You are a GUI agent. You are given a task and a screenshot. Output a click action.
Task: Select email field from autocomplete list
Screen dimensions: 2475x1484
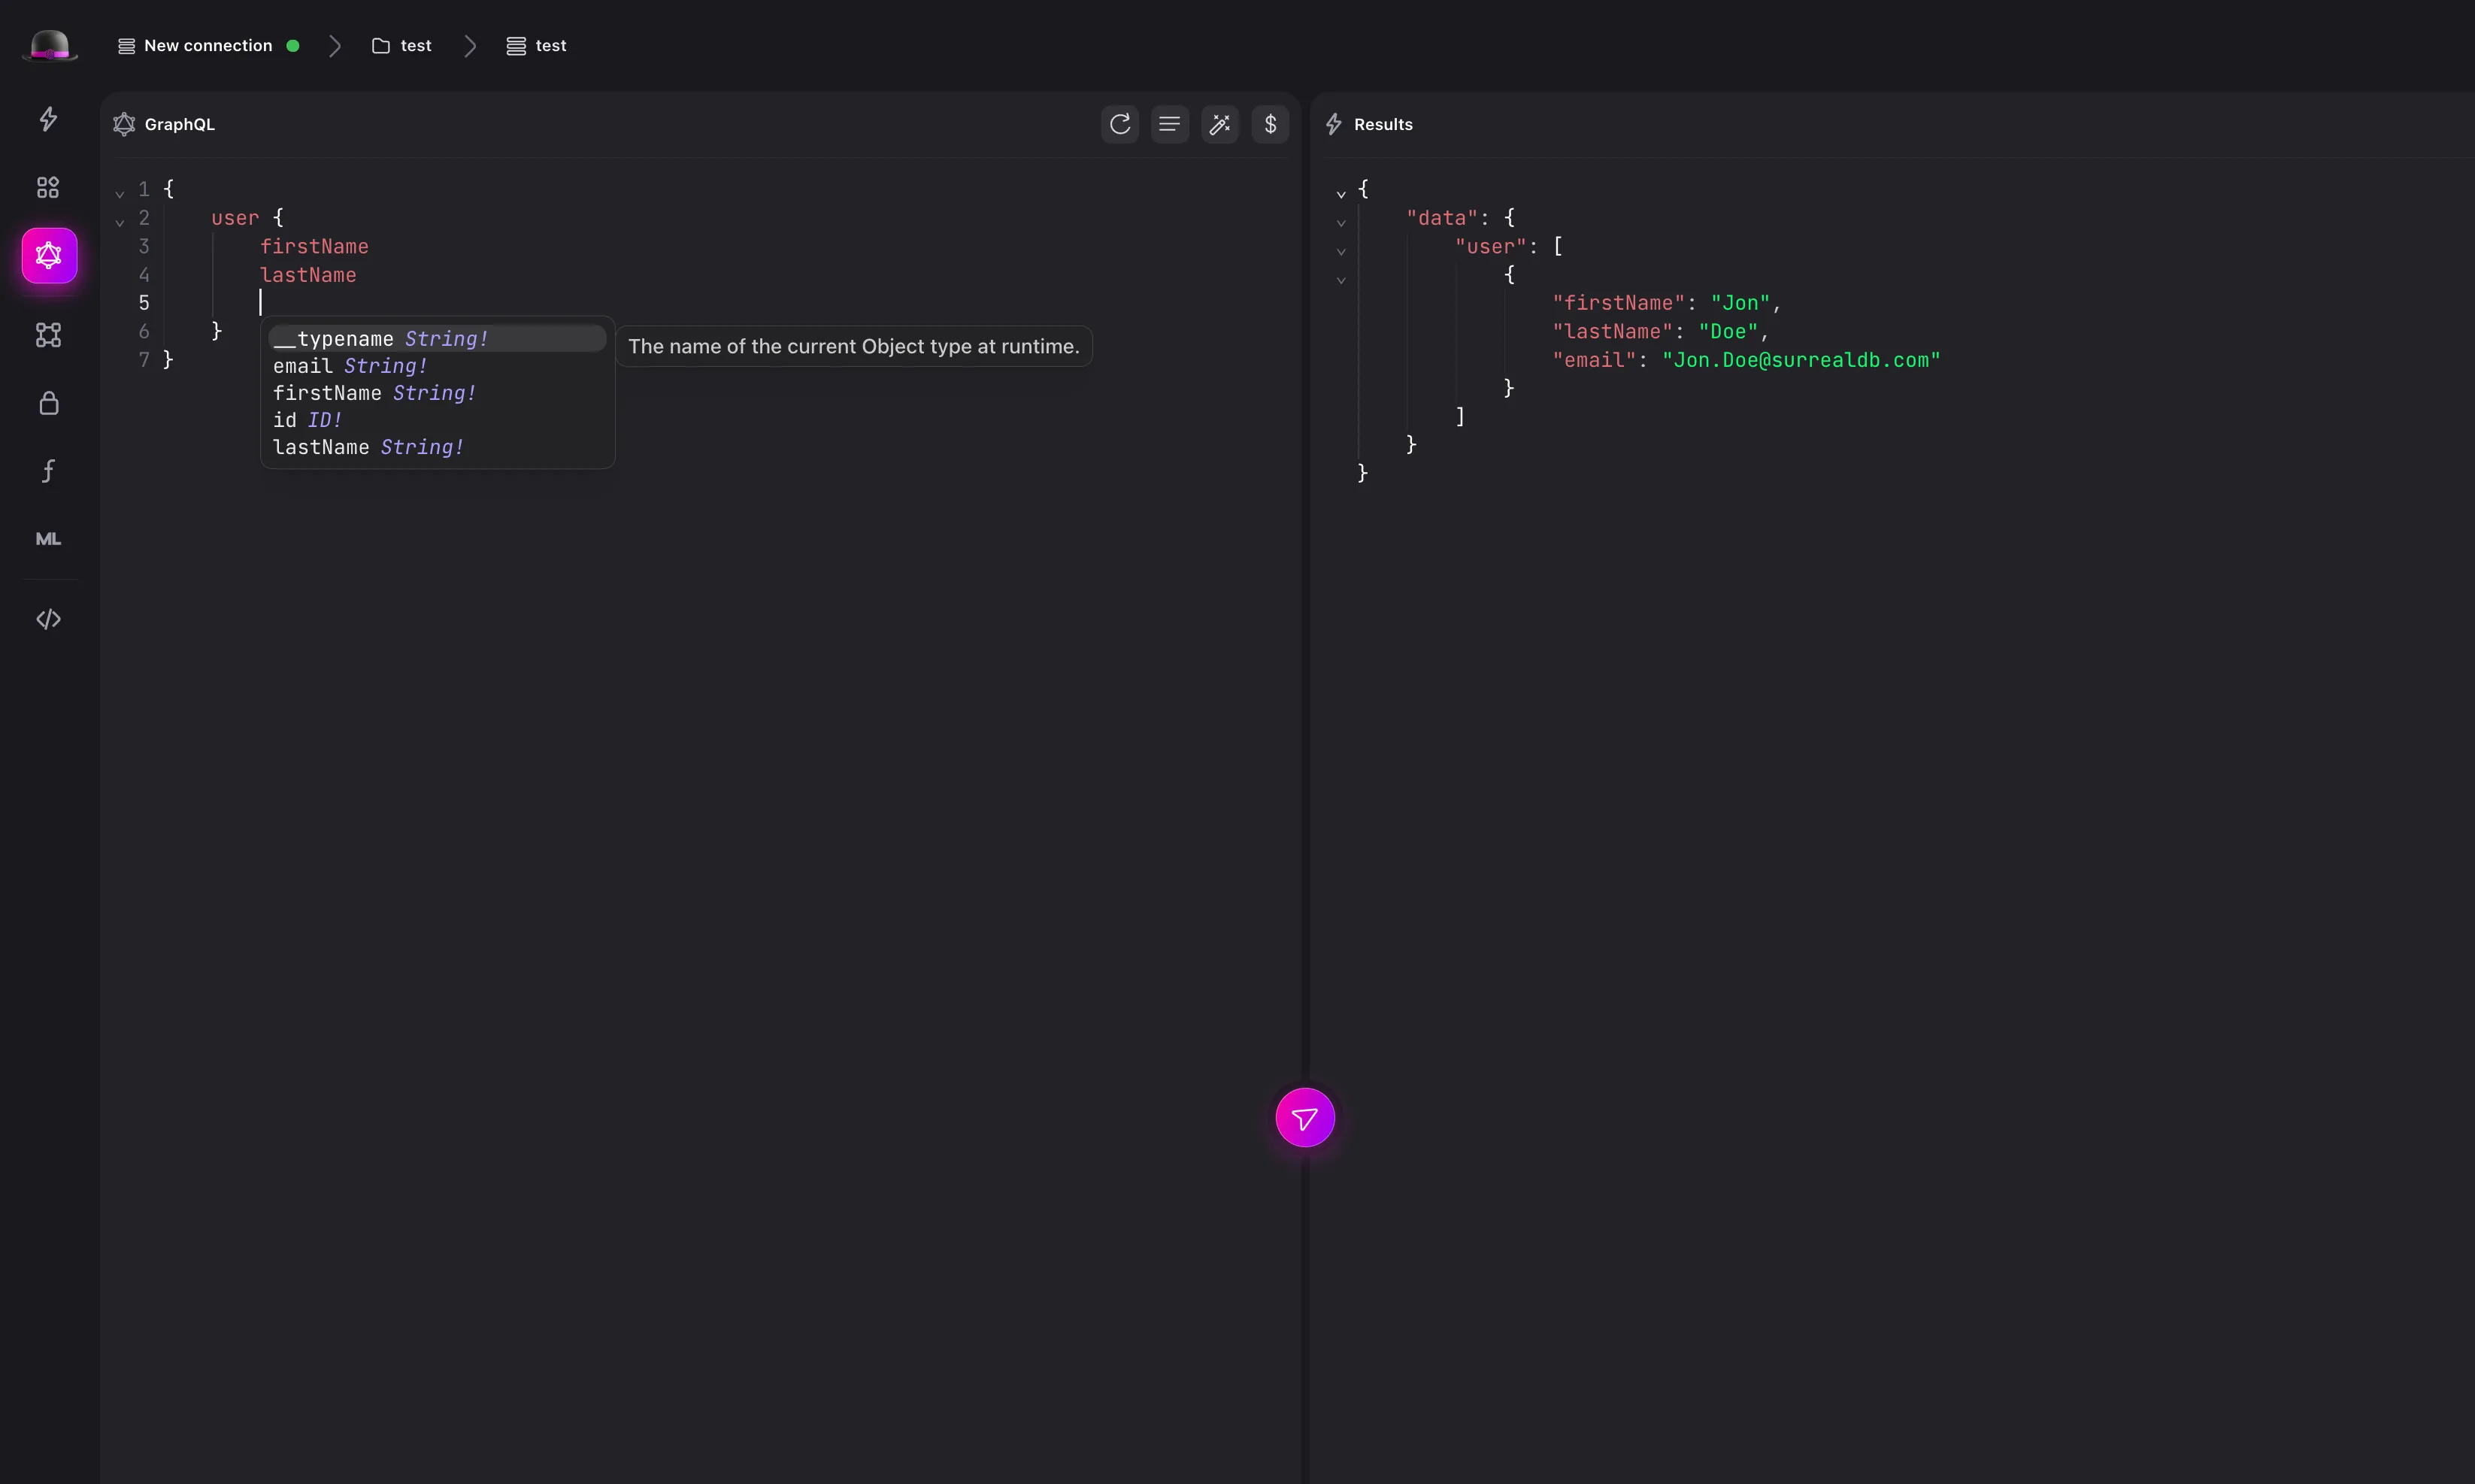pyautogui.click(x=348, y=365)
